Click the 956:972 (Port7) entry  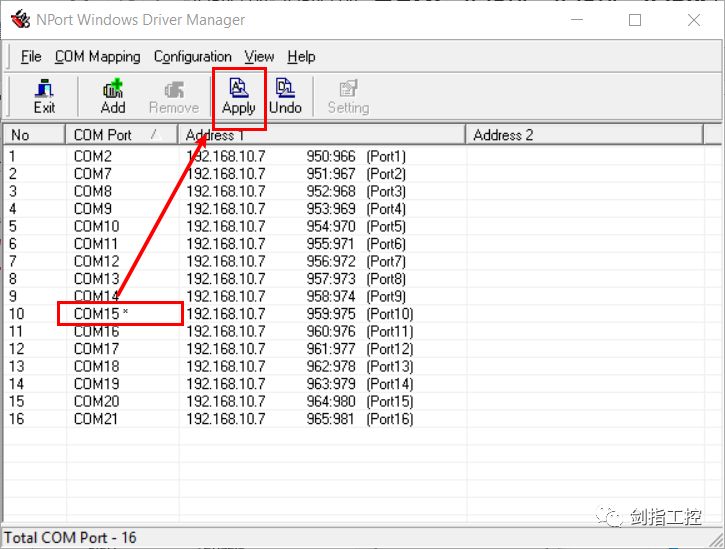pos(356,261)
